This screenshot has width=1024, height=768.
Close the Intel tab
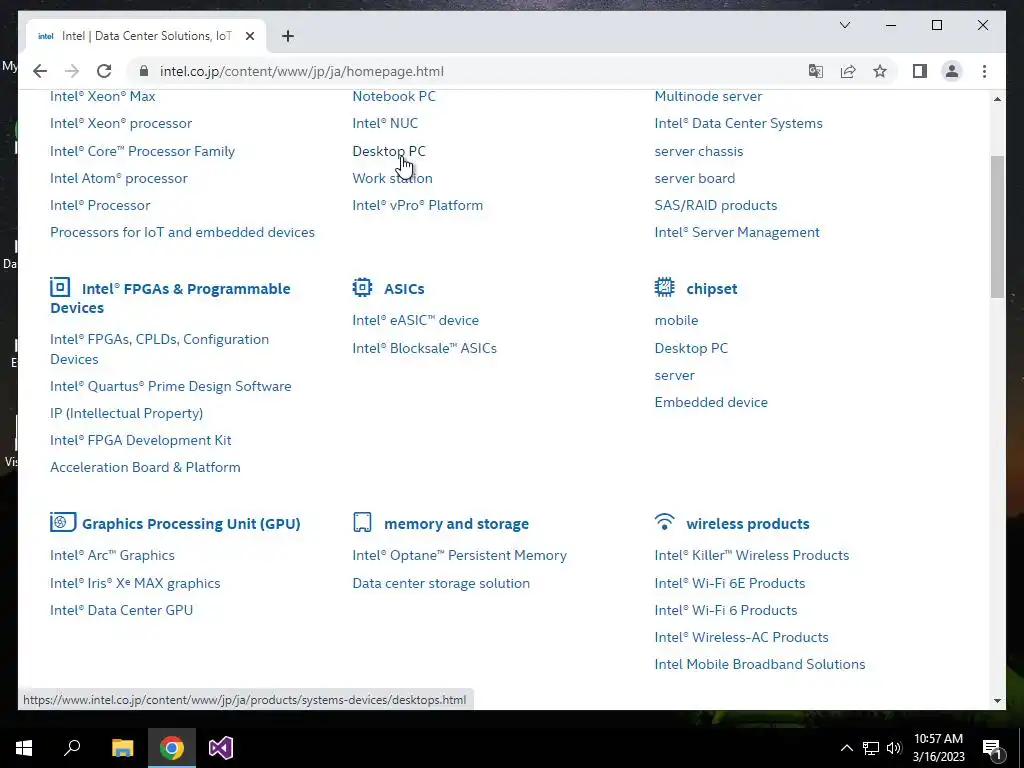click(249, 36)
